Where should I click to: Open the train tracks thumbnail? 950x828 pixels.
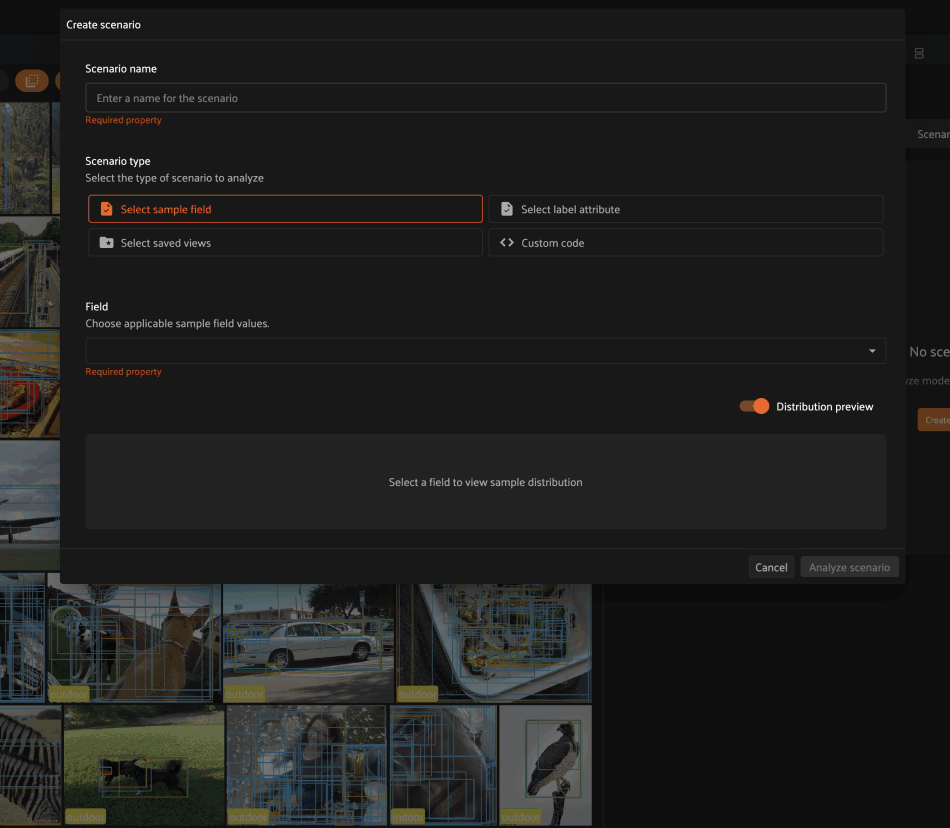pyautogui.click(x=30, y=272)
